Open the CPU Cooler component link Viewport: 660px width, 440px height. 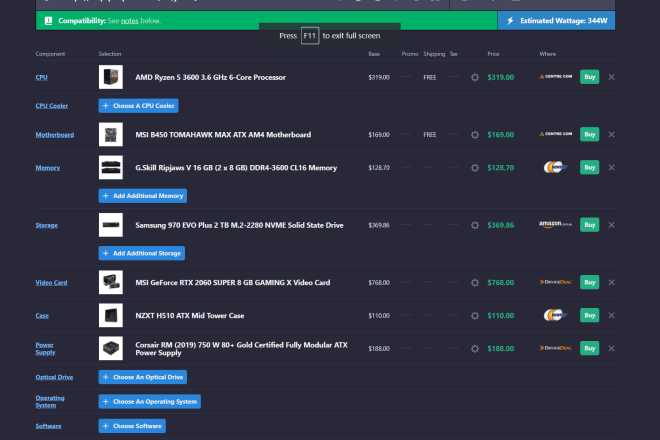(51, 106)
